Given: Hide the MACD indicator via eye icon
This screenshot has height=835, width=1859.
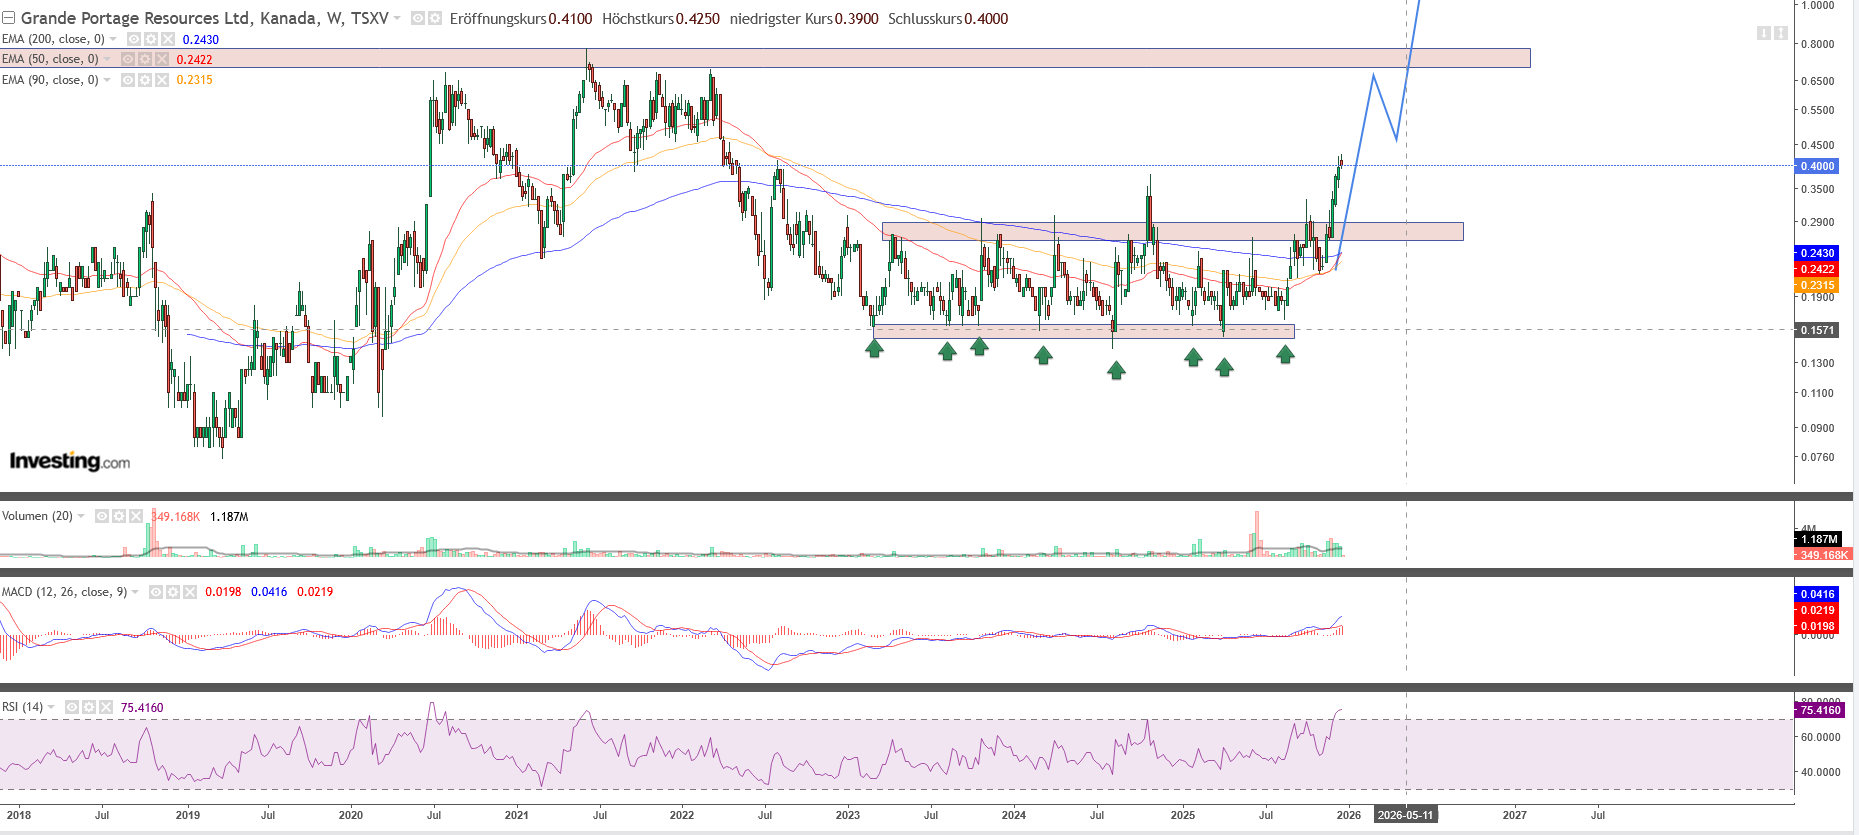Looking at the screenshot, I should (156, 592).
